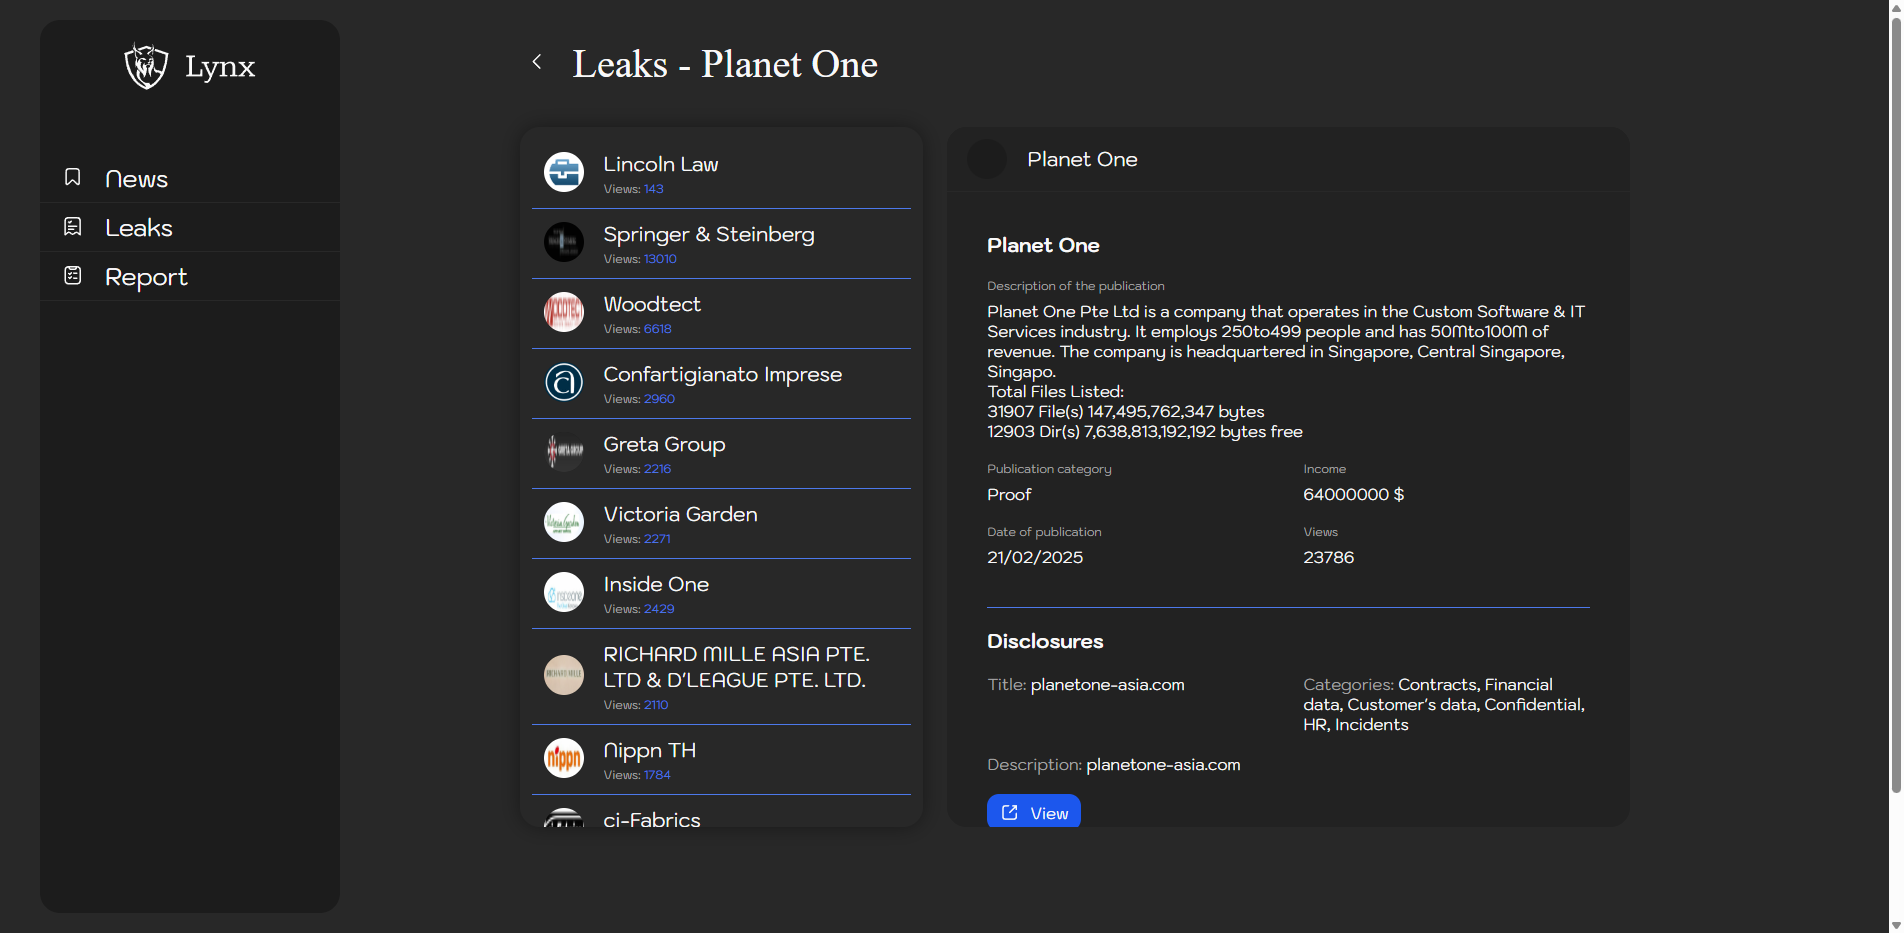Select the RICHARD MILLE ASIA PTE. LTD entry
This screenshot has height=933, width=1904.
point(736,667)
